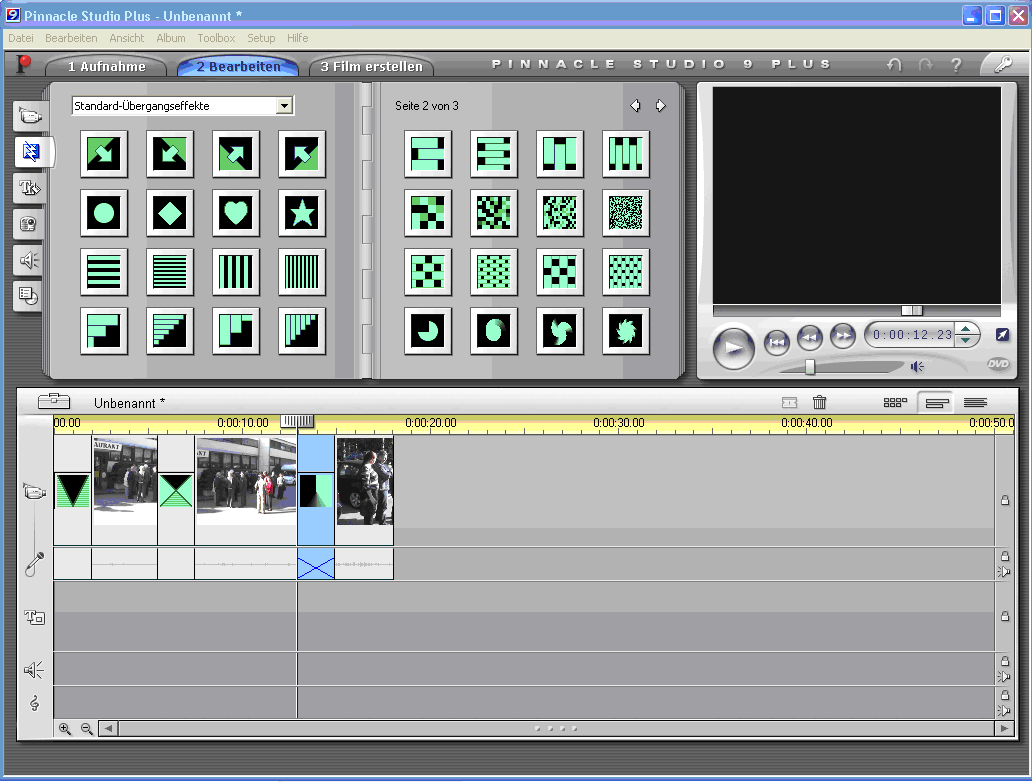Split clip with the razor blade icon
The width and height of the screenshot is (1032, 782).
[789, 402]
